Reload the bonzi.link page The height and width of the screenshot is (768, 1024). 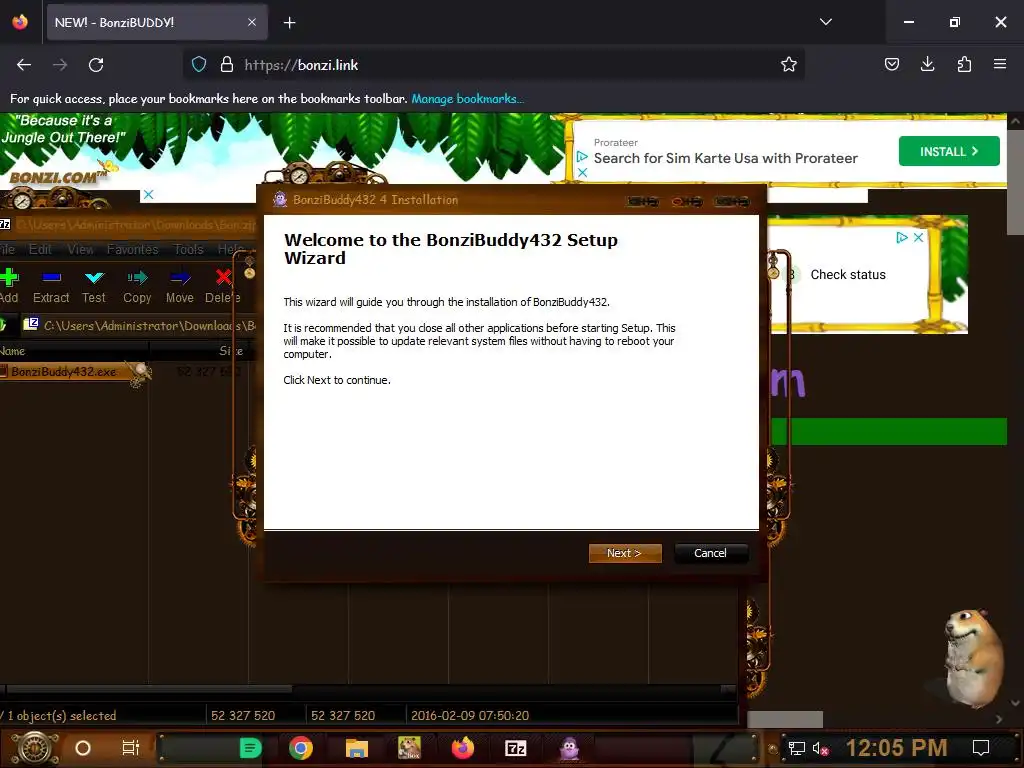point(96,65)
